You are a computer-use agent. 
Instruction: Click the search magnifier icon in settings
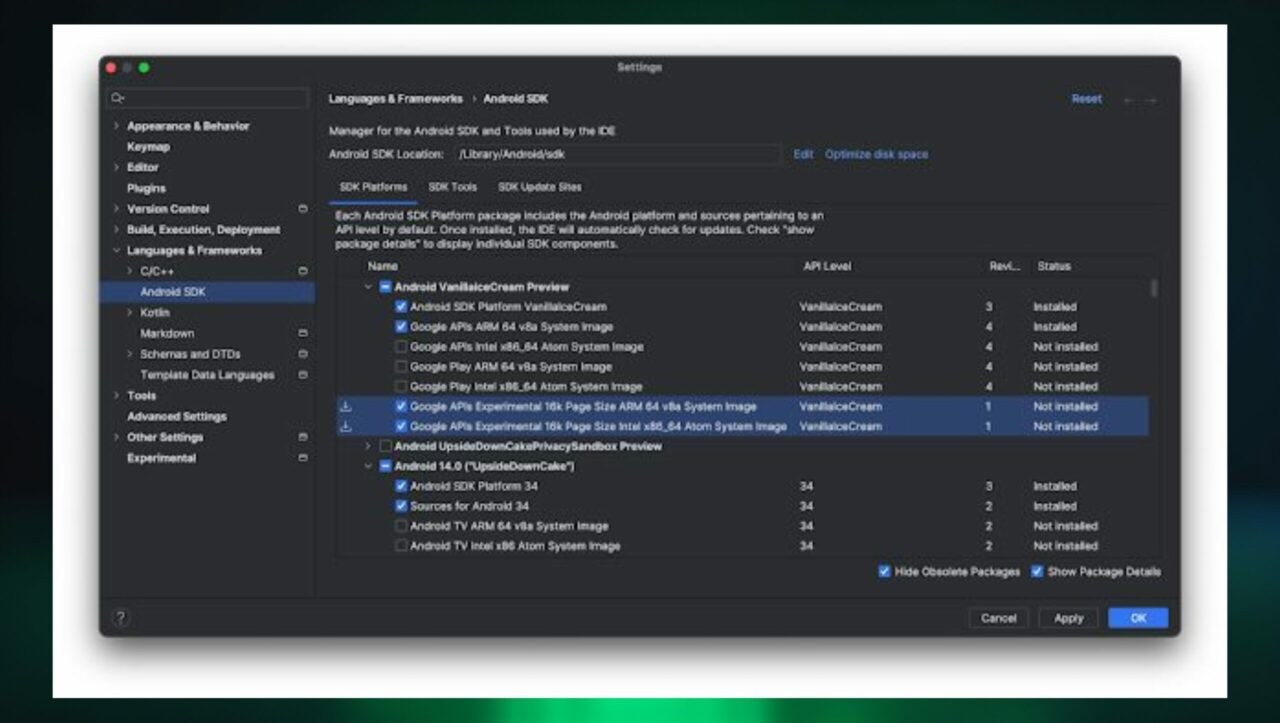(x=118, y=98)
